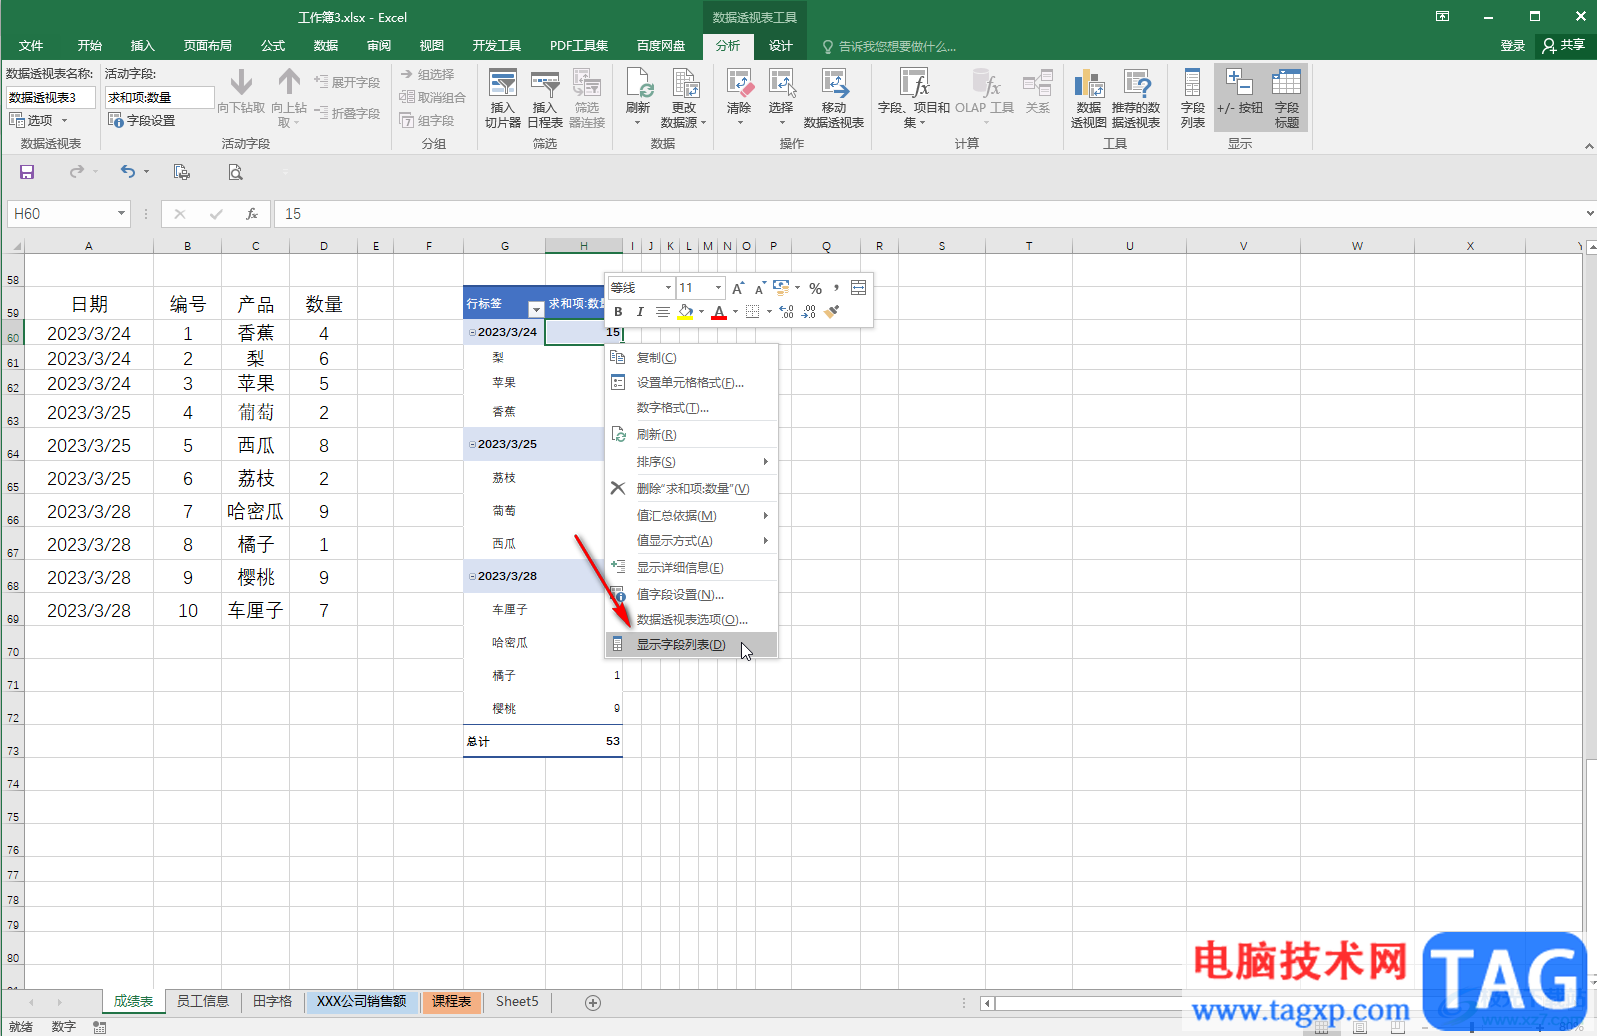Click the Tell Me (告诉我您想要做什么) search box
The height and width of the screenshot is (1036, 1597).
click(x=889, y=46)
